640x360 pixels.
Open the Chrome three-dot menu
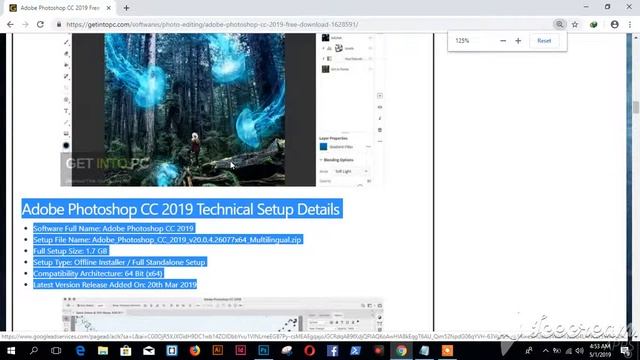click(630, 24)
